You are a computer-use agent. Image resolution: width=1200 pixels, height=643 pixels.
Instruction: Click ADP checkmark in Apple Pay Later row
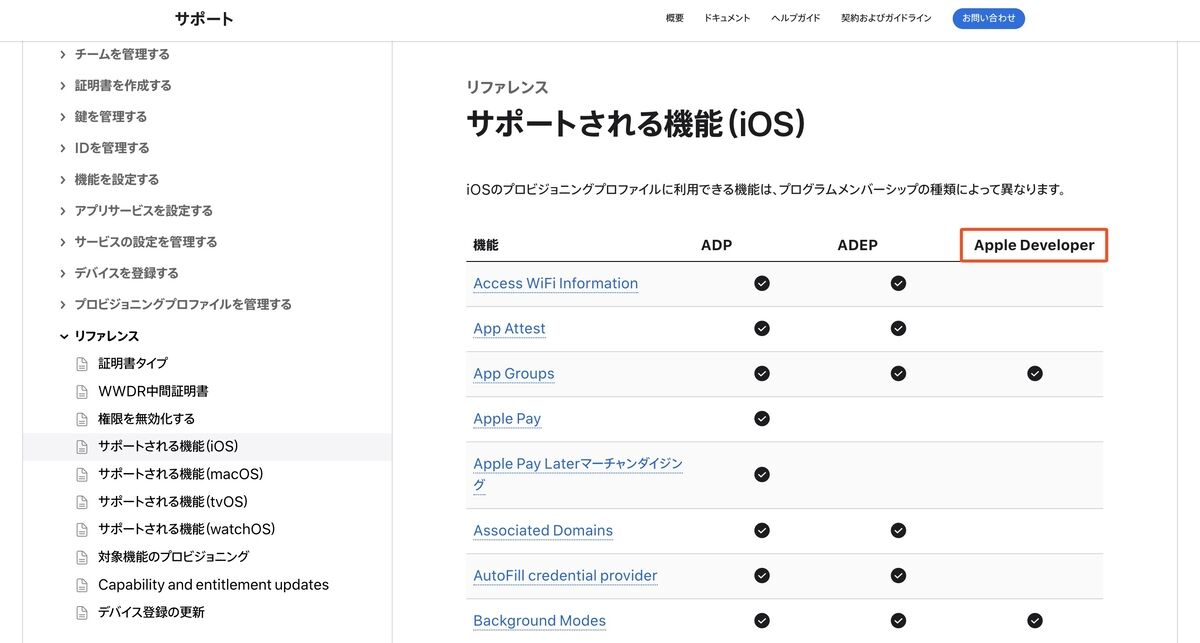tap(762, 474)
